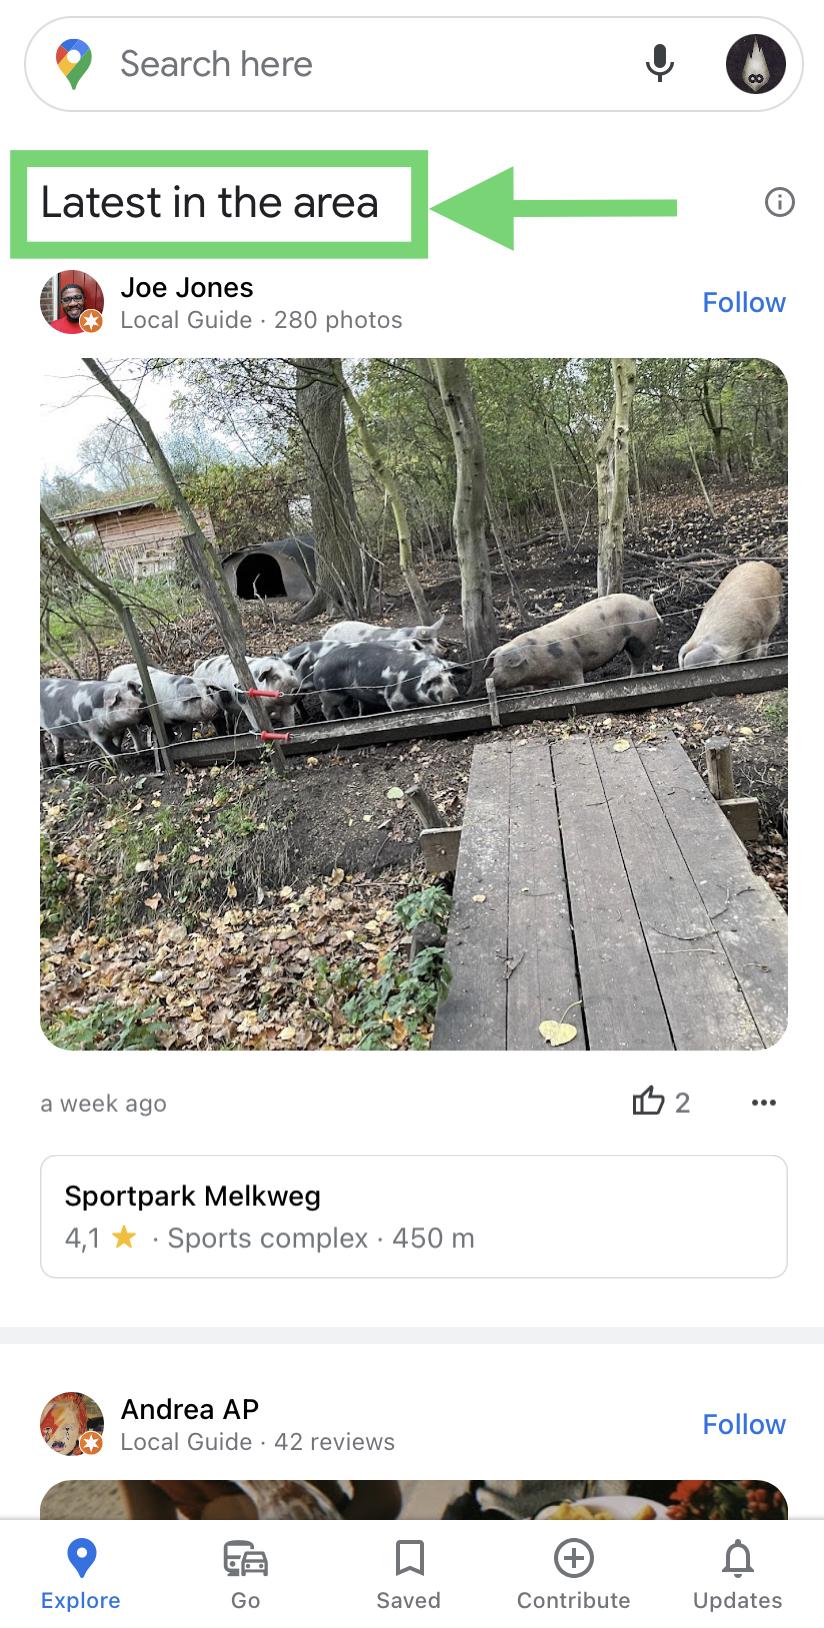
Task: Open info icon beside Latest in the area
Action: coord(779,203)
